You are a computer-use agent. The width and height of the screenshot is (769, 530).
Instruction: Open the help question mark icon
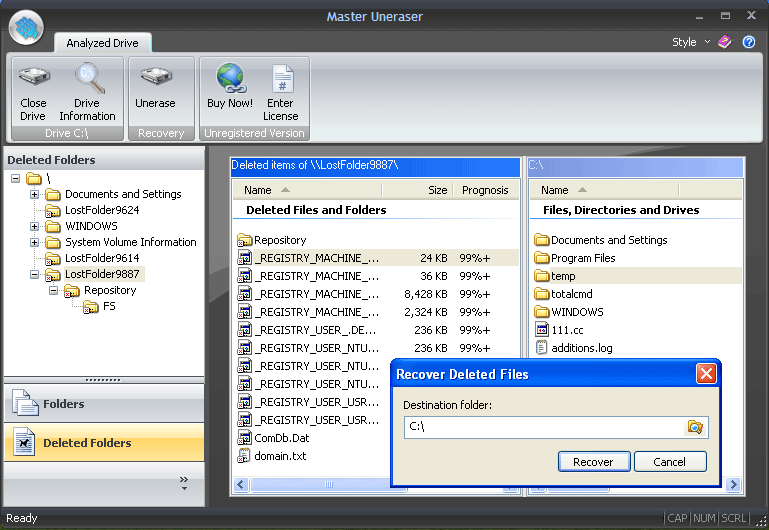[x=749, y=42]
